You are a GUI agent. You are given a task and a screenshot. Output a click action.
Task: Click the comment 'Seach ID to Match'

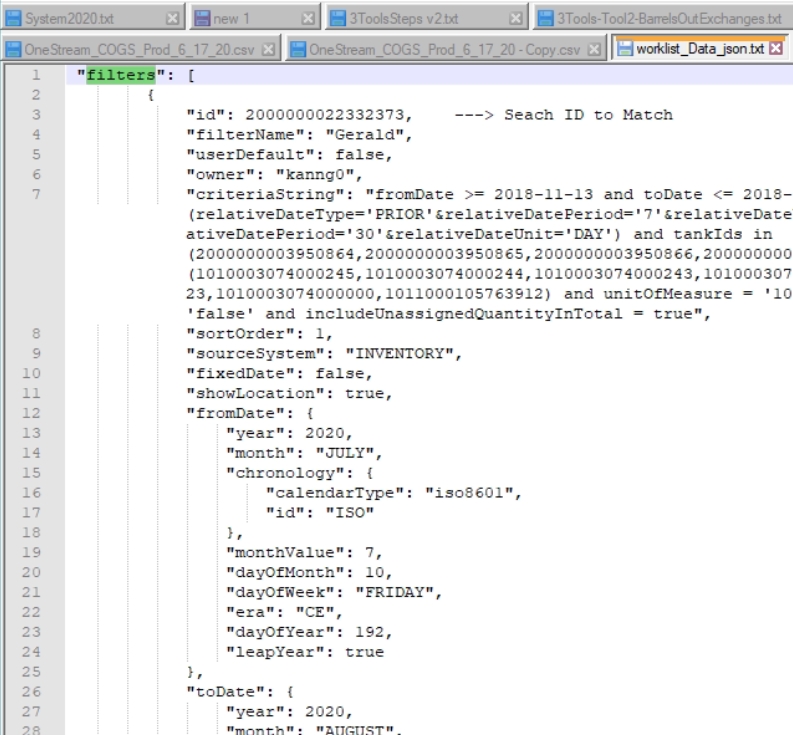click(x=588, y=115)
